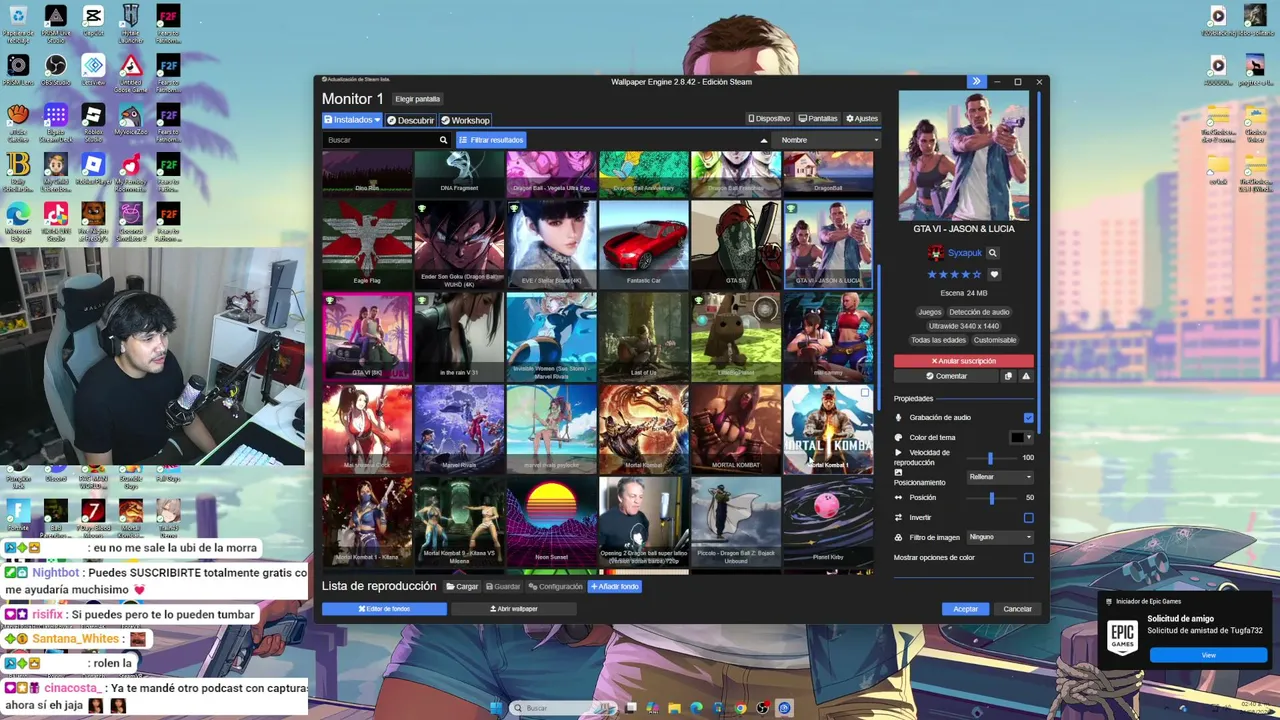Open File Explorer from taskbar
The image size is (1280, 720).
674,708
